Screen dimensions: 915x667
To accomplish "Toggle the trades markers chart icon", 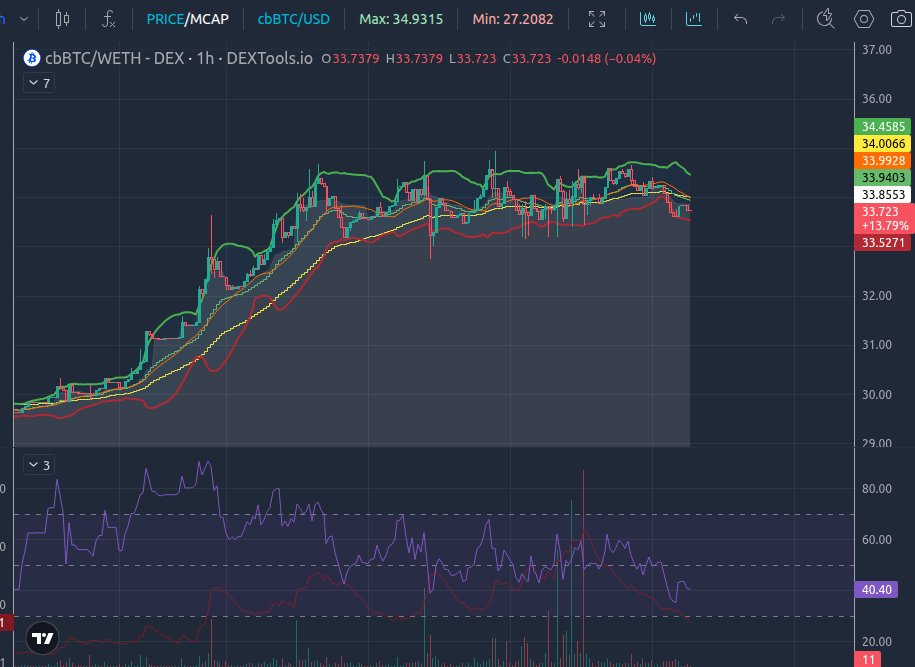I will 648,19.
